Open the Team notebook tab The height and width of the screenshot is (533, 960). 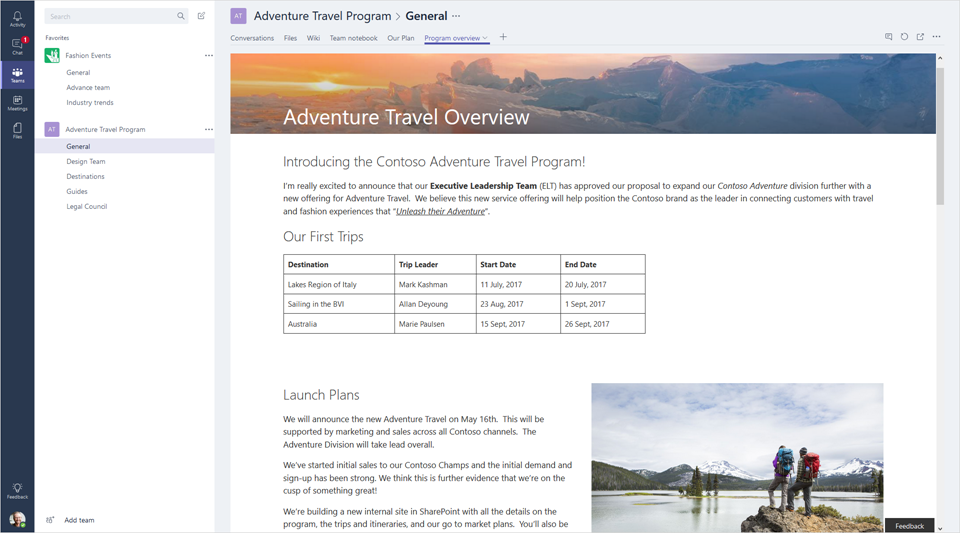tap(354, 38)
